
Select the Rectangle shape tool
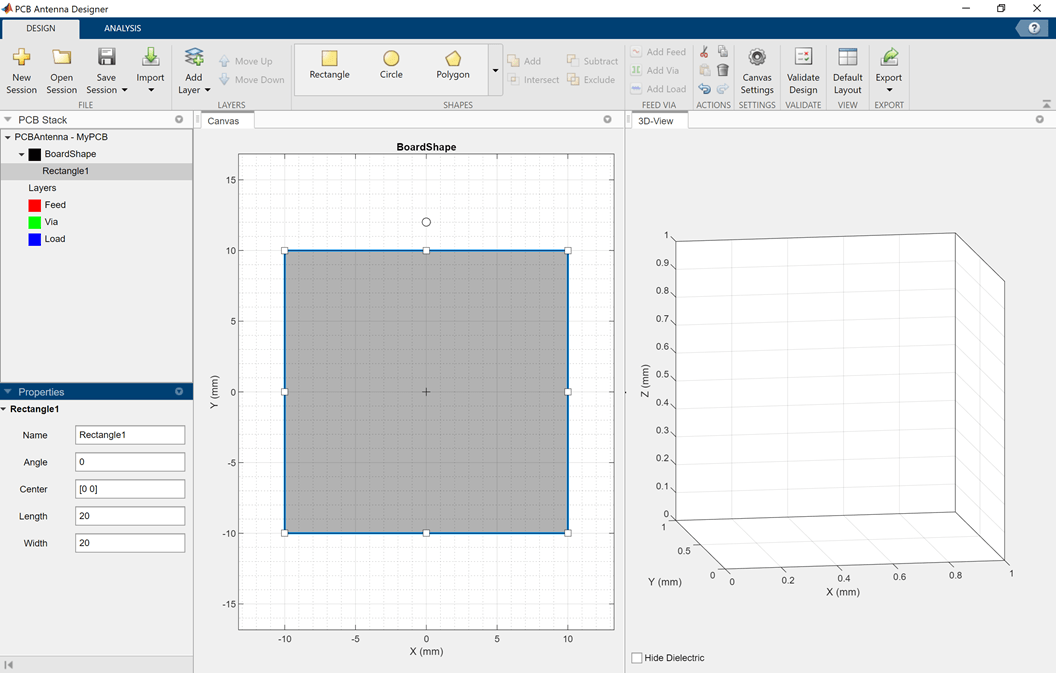pyautogui.click(x=329, y=65)
